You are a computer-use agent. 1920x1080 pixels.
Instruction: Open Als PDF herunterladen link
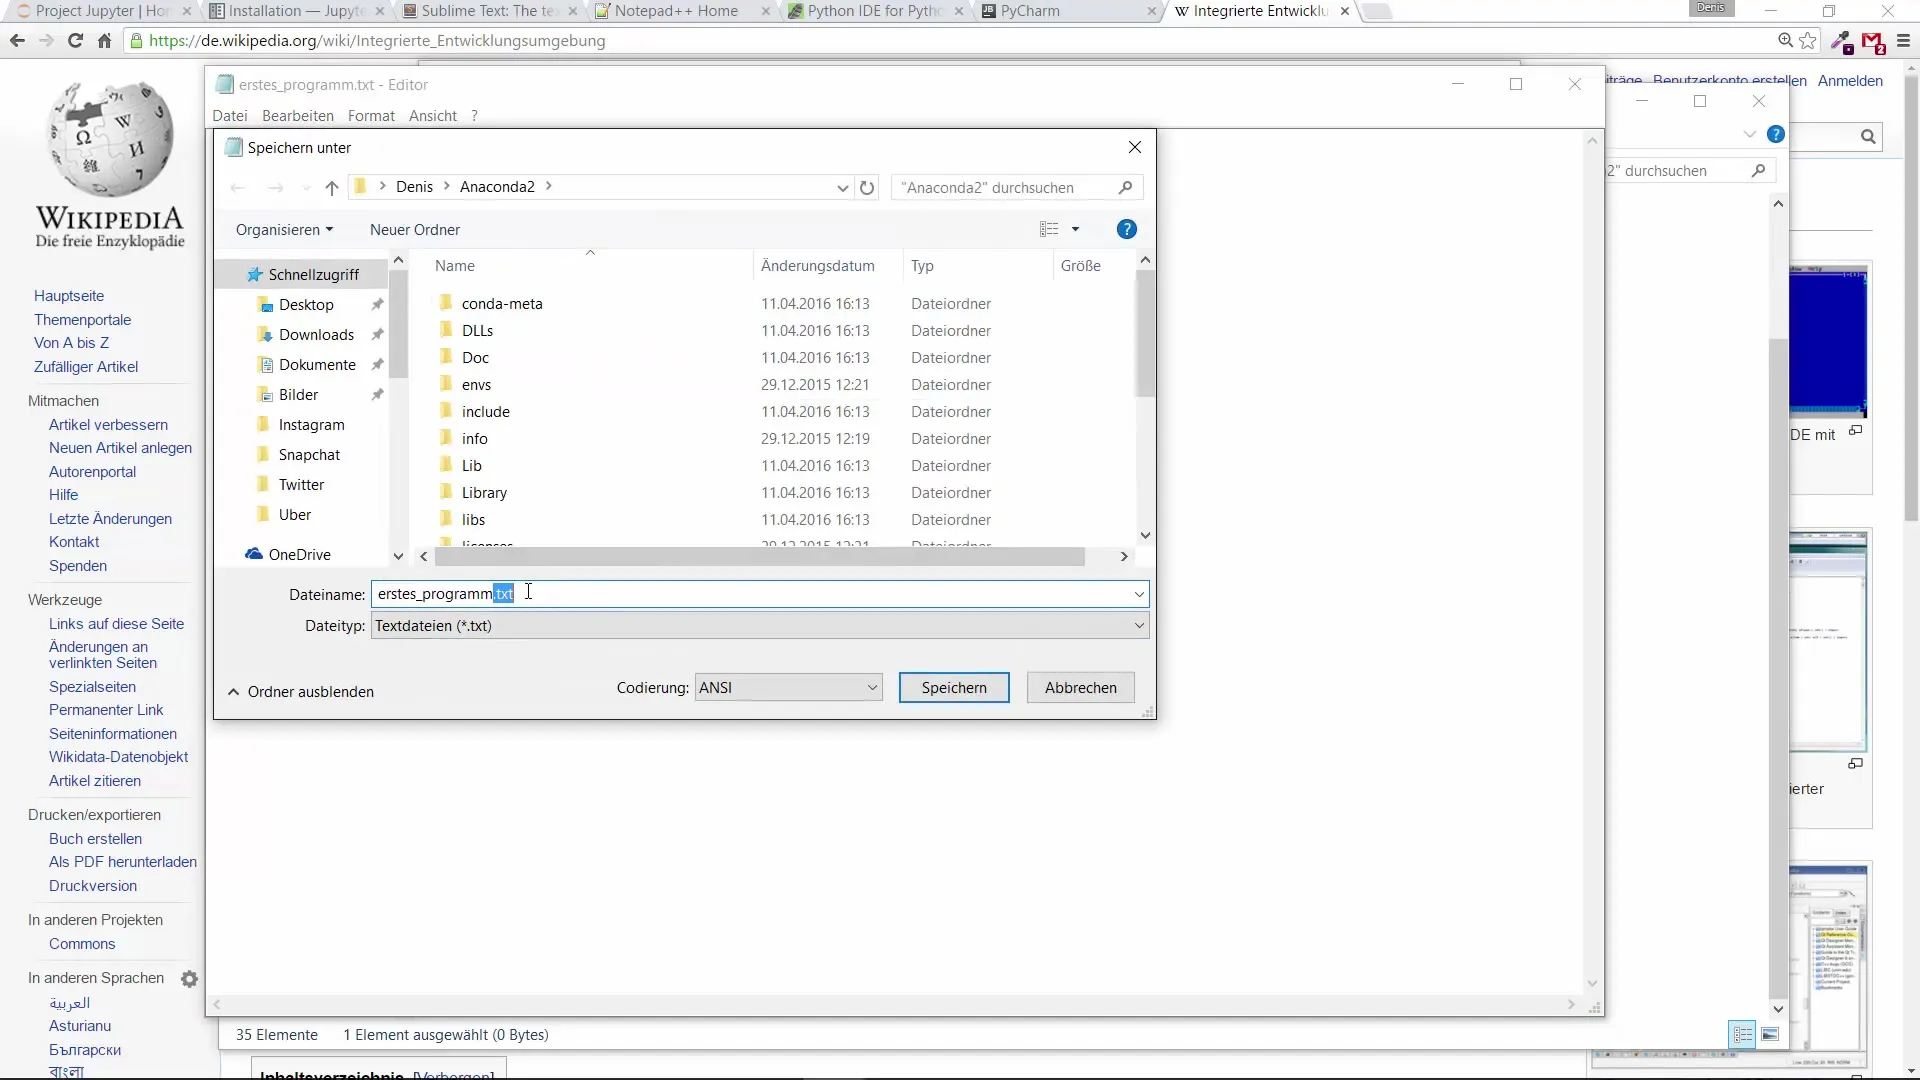pos(123,863)
